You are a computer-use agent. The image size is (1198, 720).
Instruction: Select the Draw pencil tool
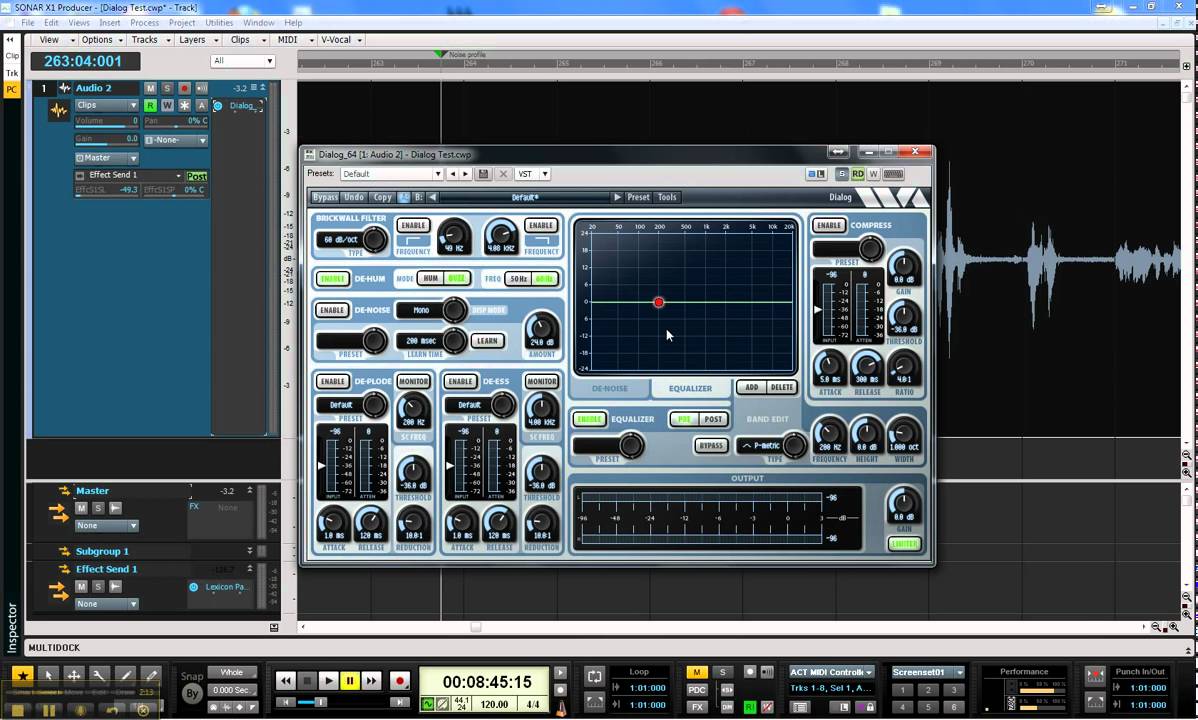pos(125,675)
